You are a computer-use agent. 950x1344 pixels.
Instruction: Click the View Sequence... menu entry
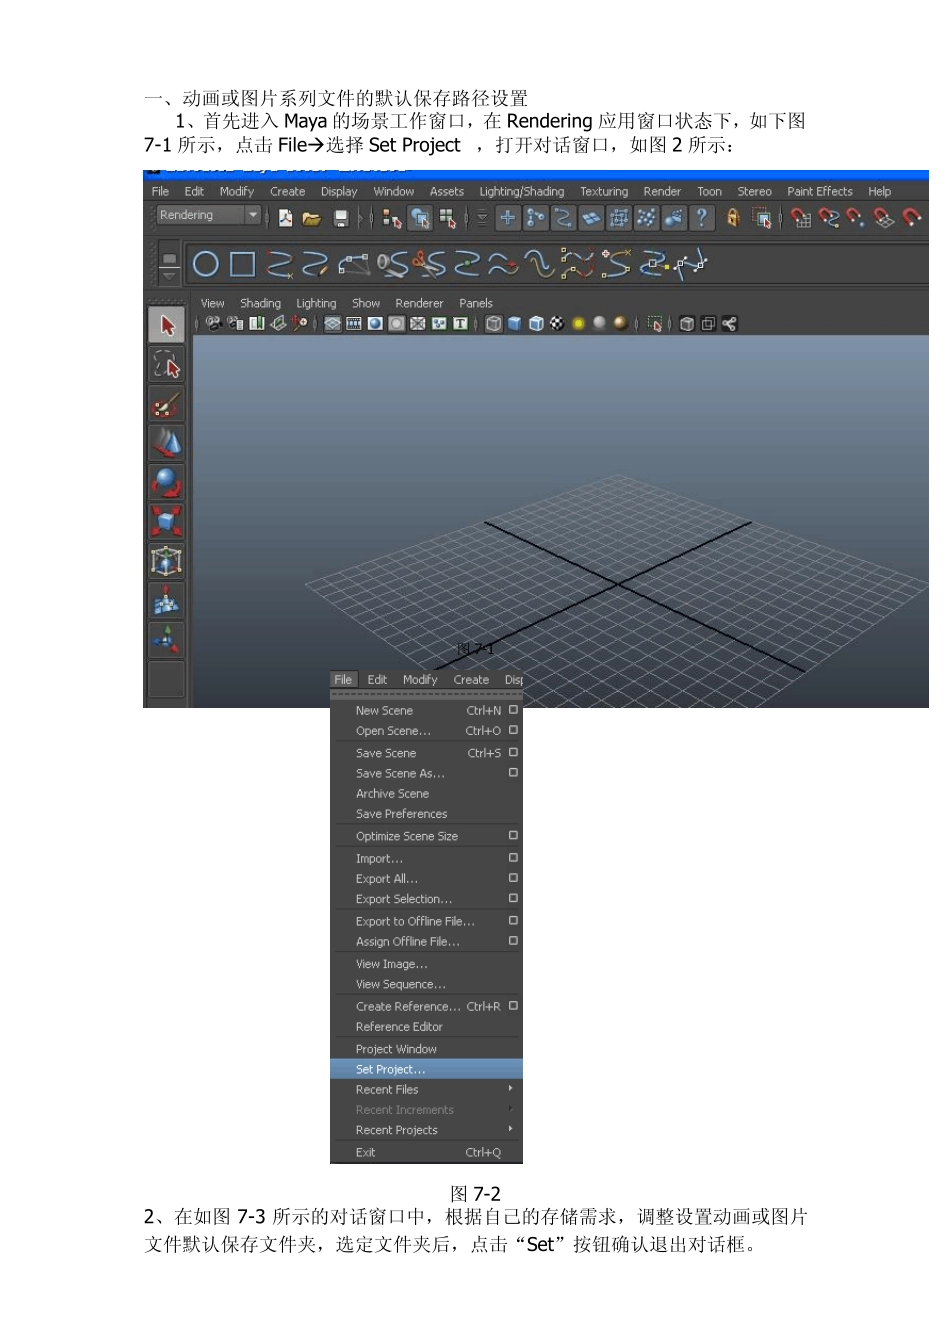[426, 985]
